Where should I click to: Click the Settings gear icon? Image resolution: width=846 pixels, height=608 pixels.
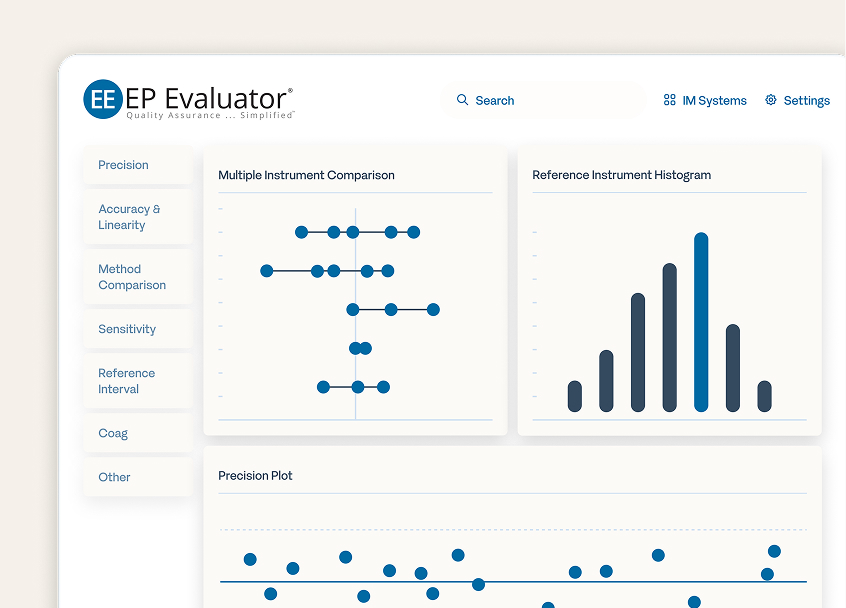tap(771, 100)
